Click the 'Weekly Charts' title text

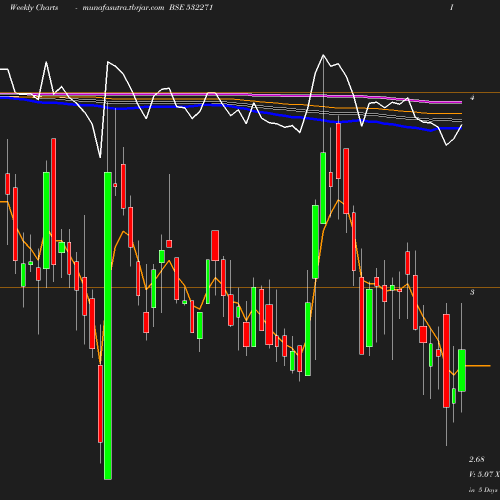34,7
